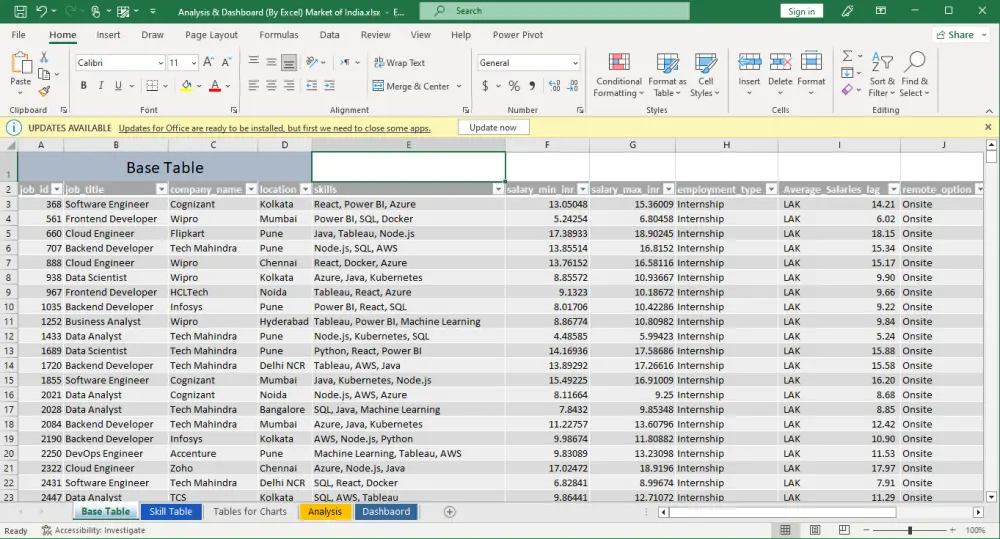This screenshot has height=539, width=1000.
Task: Click the Format as Table icon
Action: pos(667,63)
